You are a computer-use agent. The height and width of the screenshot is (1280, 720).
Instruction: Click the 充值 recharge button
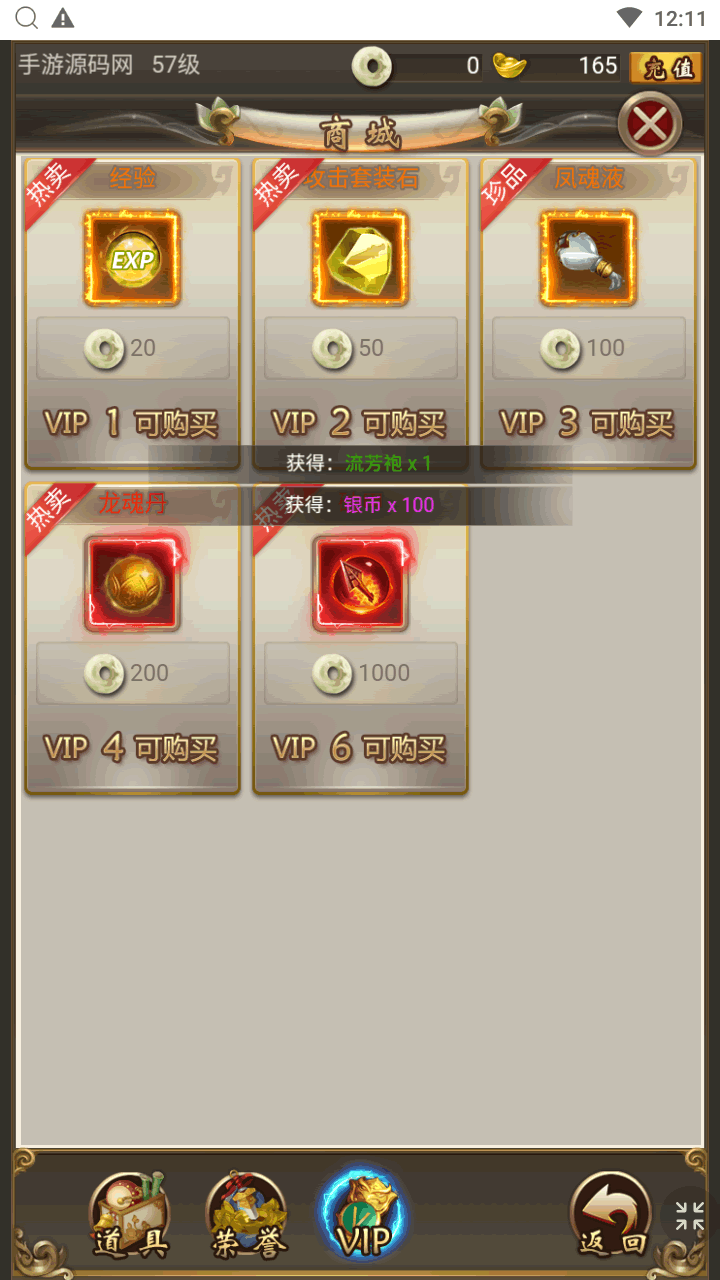click(666, 67)
